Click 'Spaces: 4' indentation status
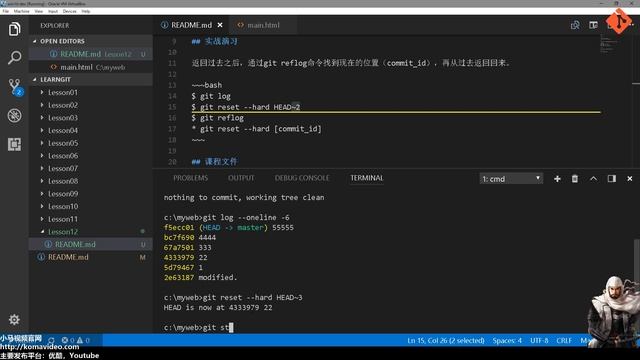Screen dimensions: 640x360 [x=507, y=340]
